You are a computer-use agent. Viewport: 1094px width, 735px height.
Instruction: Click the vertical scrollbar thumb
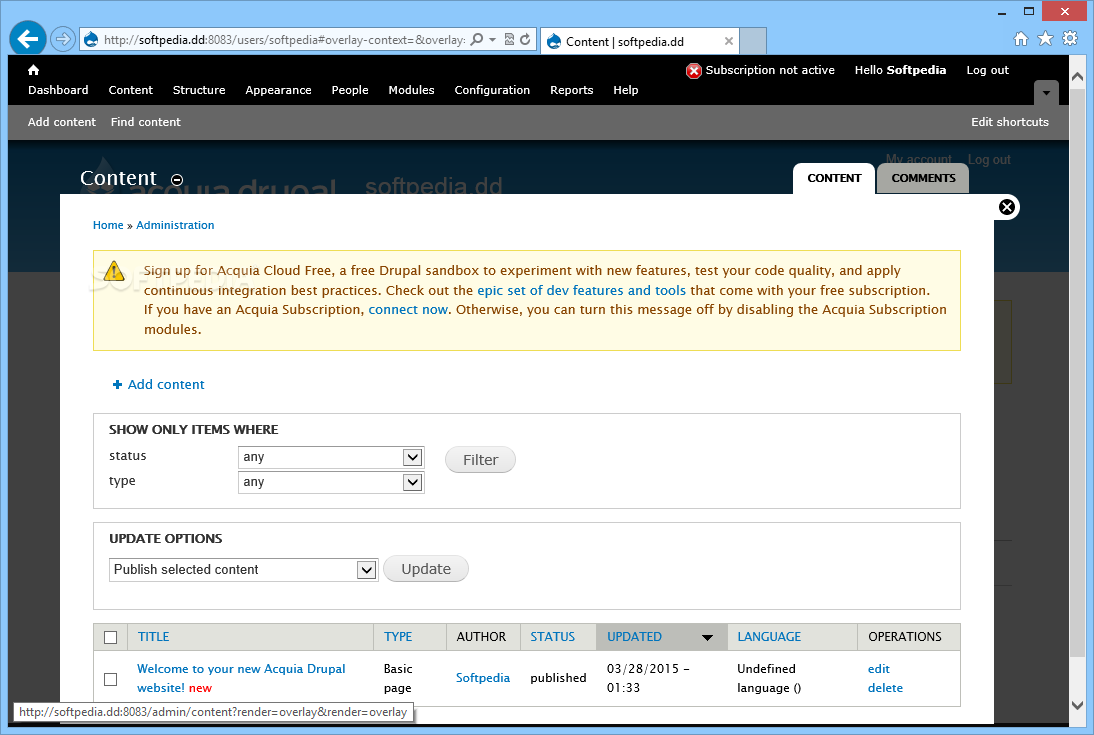coord(1077,371)
